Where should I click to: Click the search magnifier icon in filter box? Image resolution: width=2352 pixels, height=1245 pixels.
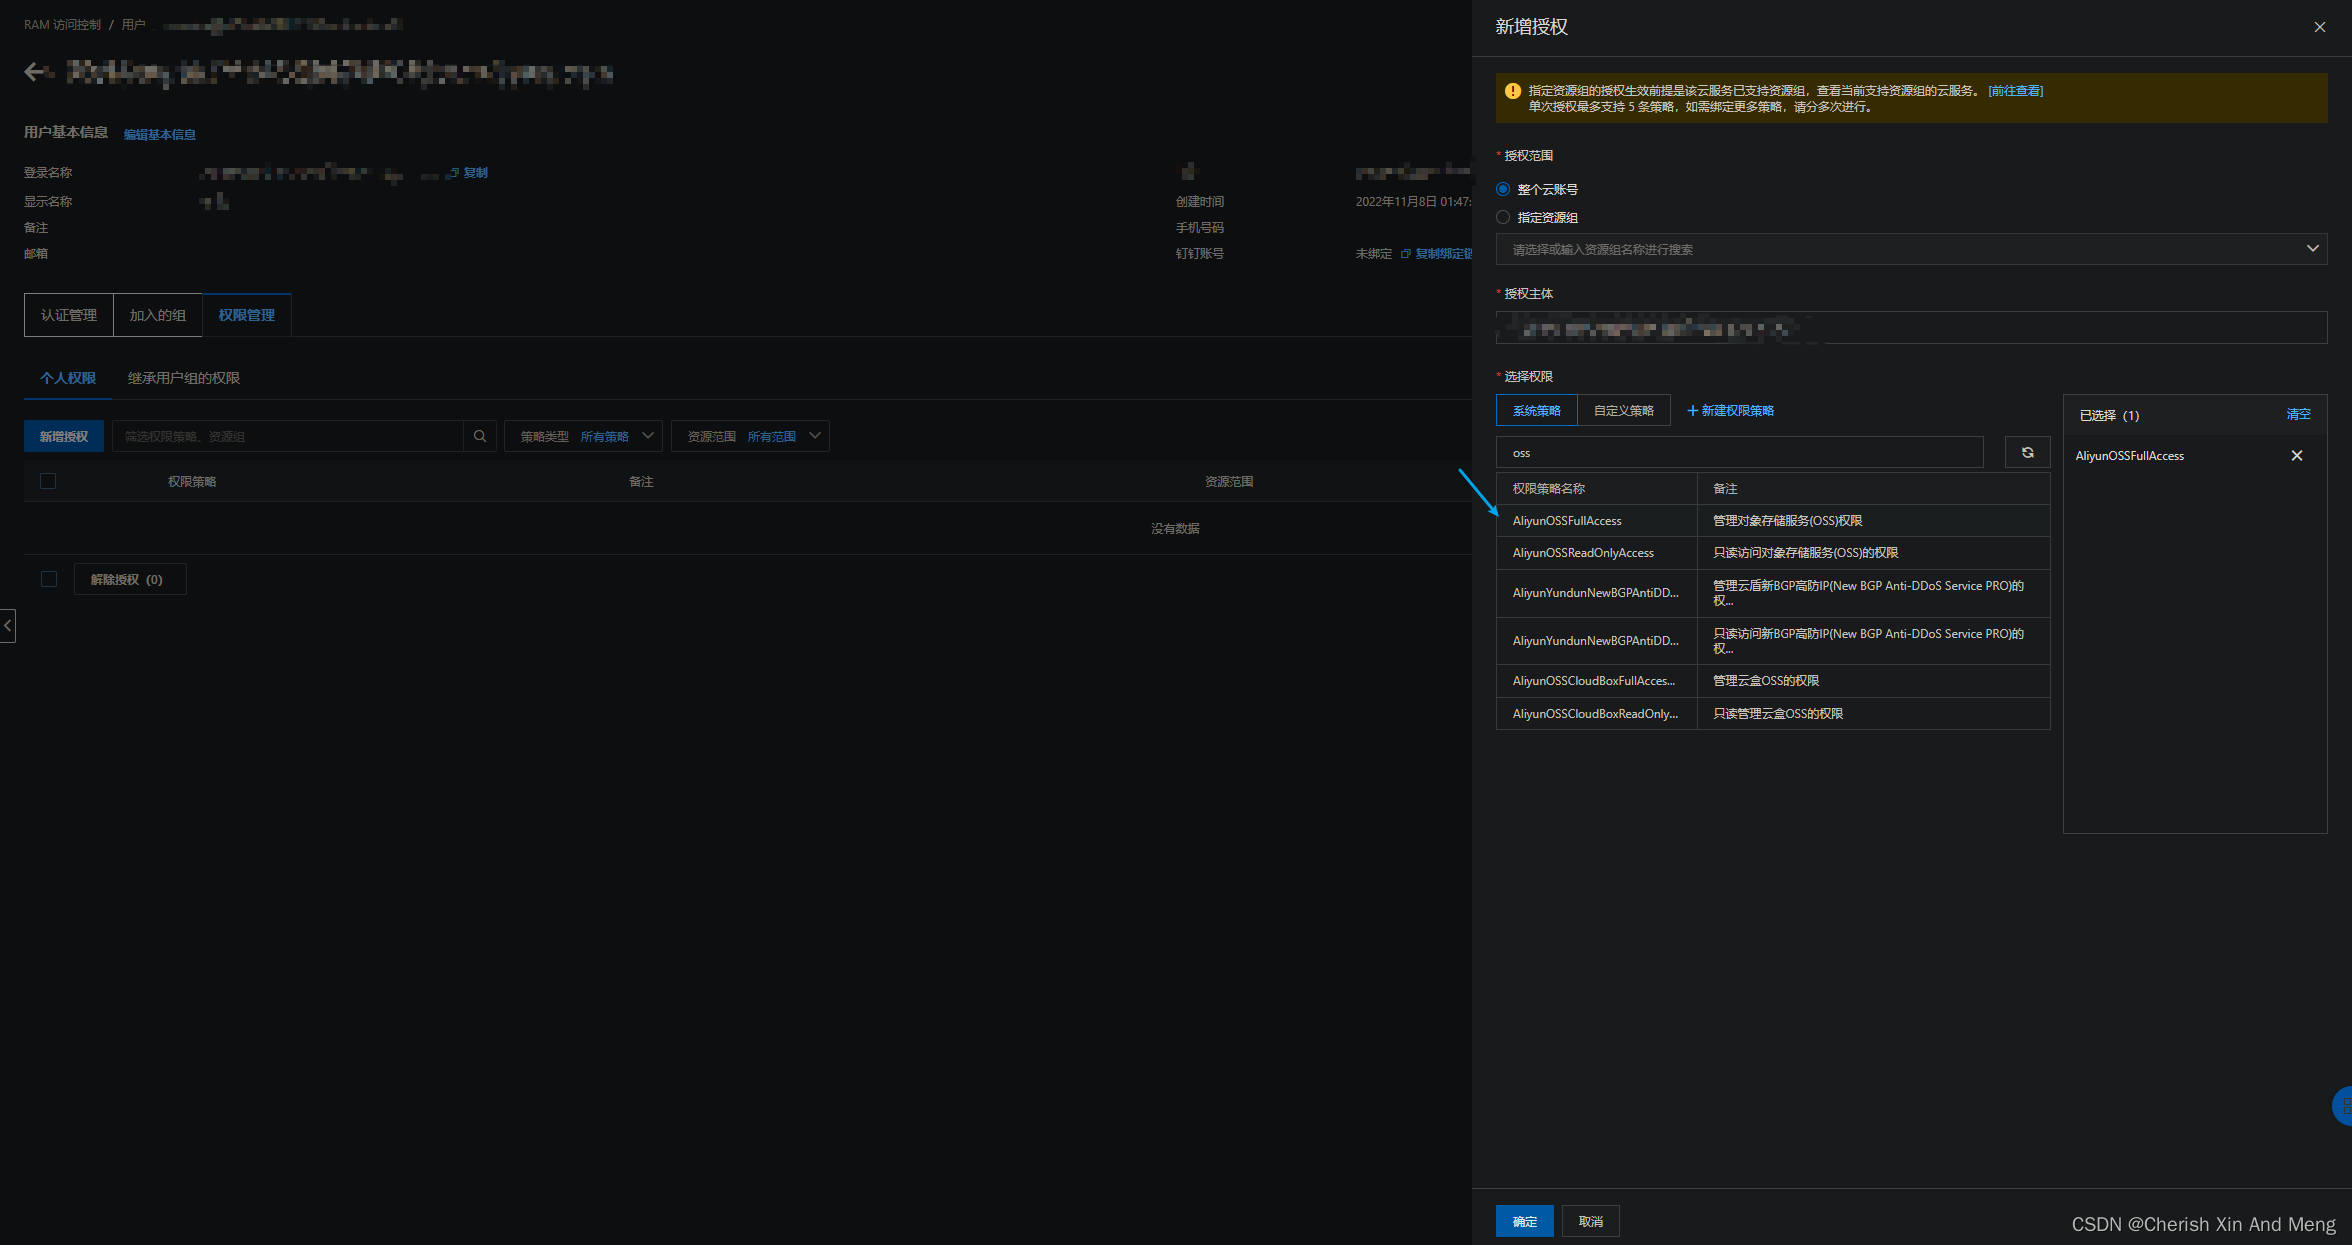(x=480, y=436)
